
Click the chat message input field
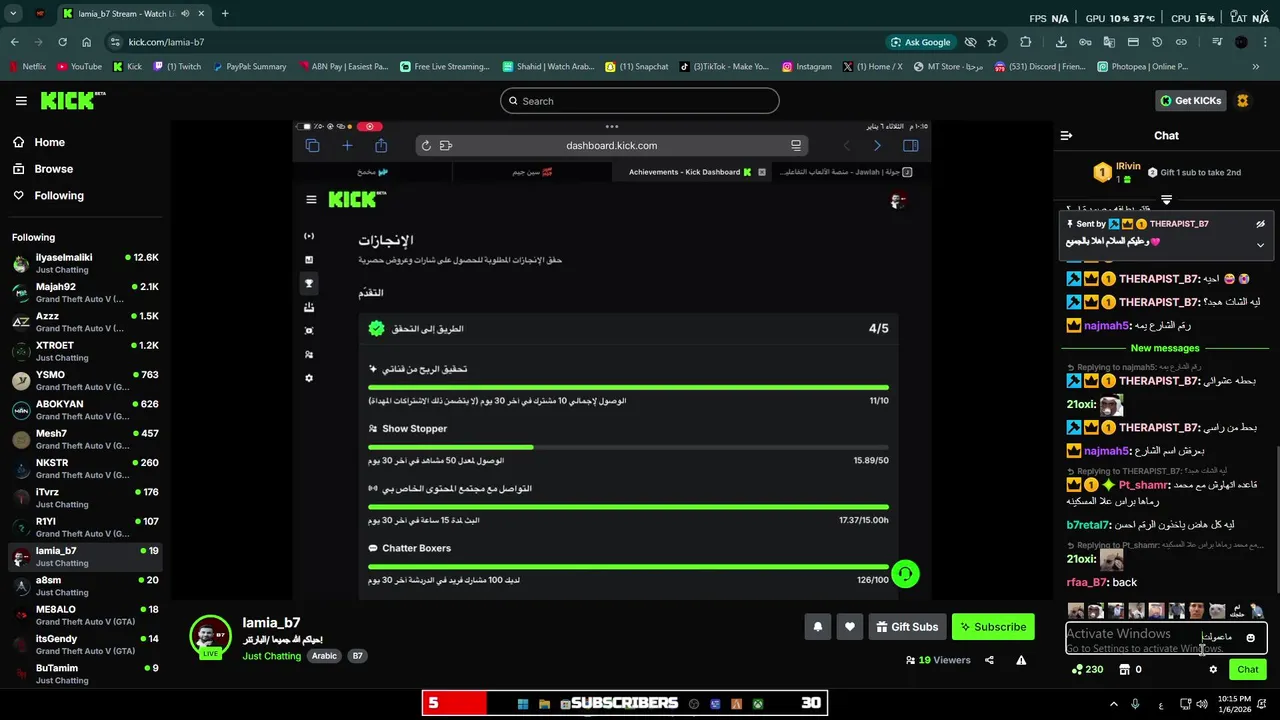pyautogui.click(x=1166, y=638)
